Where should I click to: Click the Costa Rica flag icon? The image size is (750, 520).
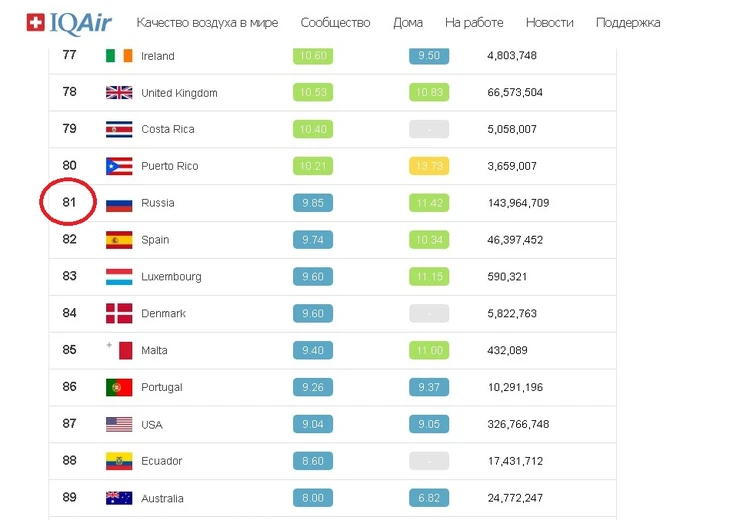[119, 129]
